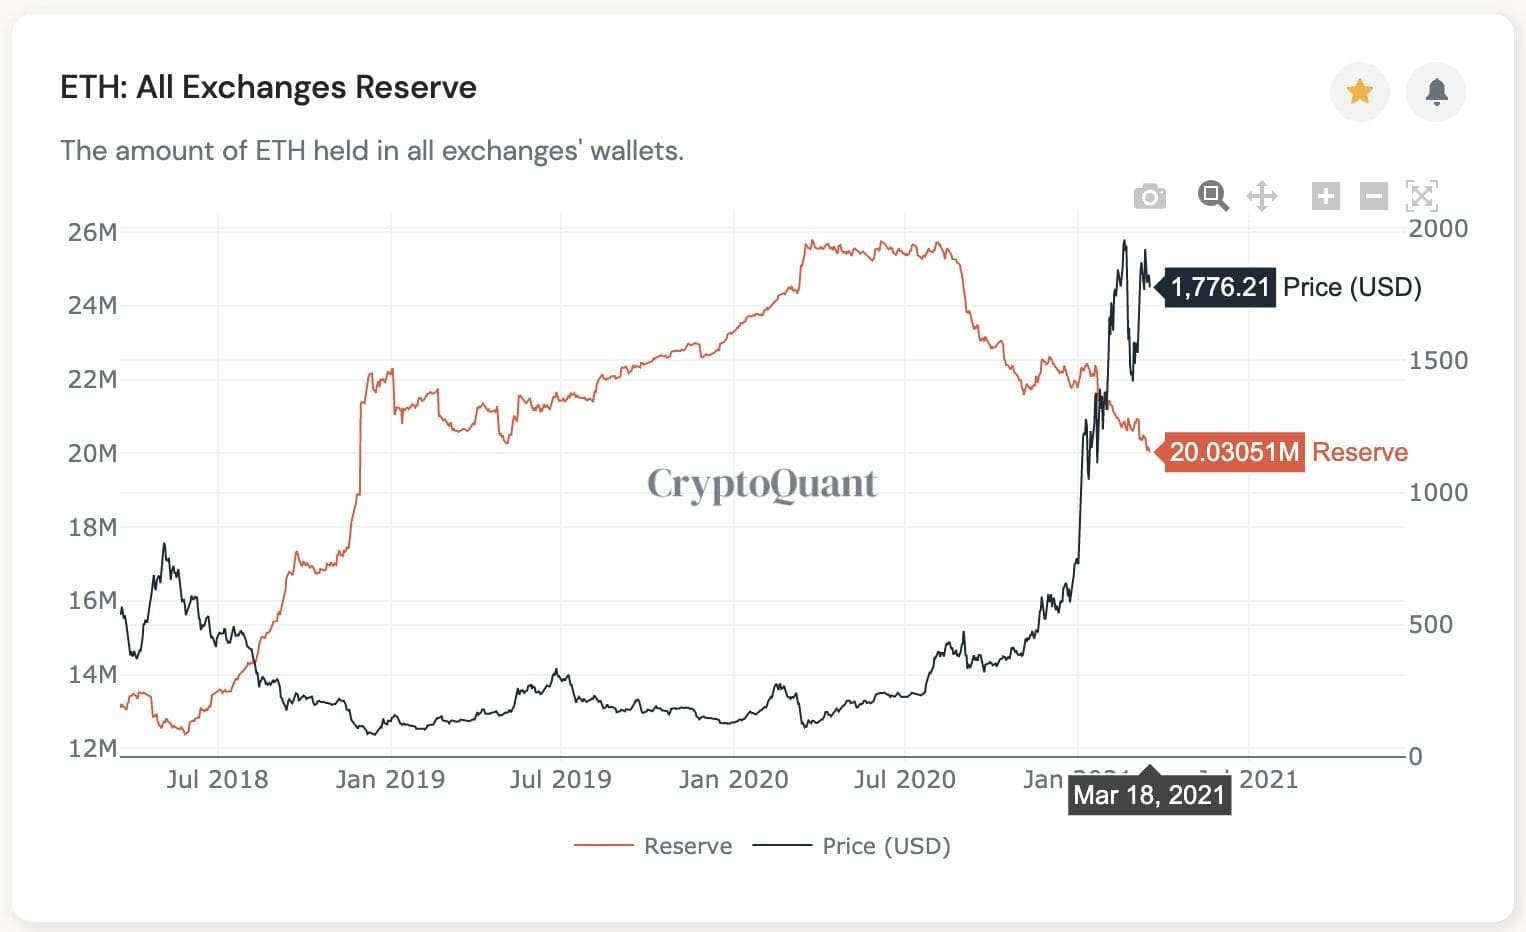Zoom in using the plus icon
The width and height of the screenshot is (1526, 932).
(1325, 195)
